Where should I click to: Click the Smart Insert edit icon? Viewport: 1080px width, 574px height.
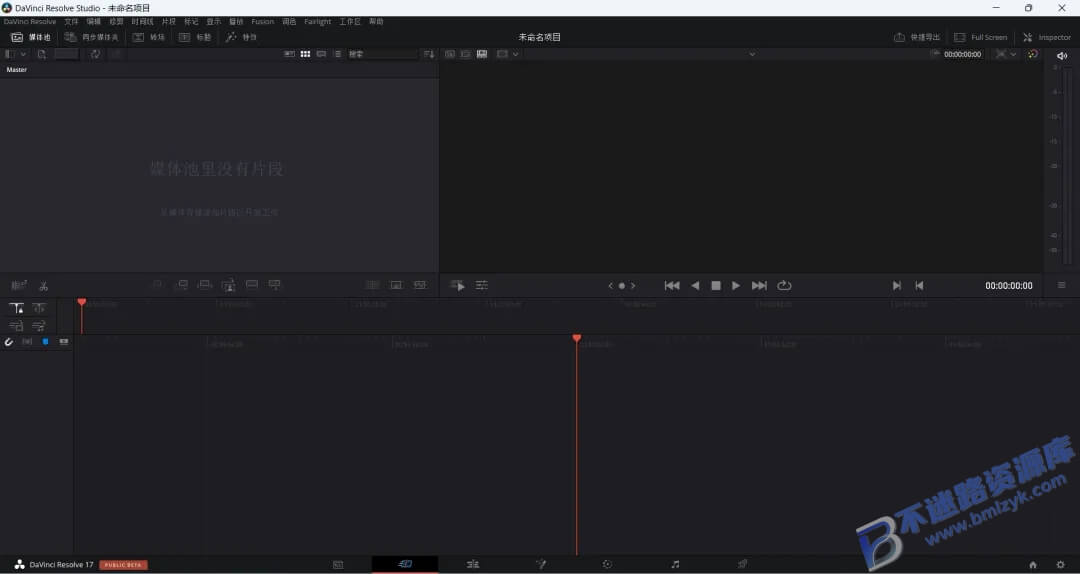click(158, 285)
